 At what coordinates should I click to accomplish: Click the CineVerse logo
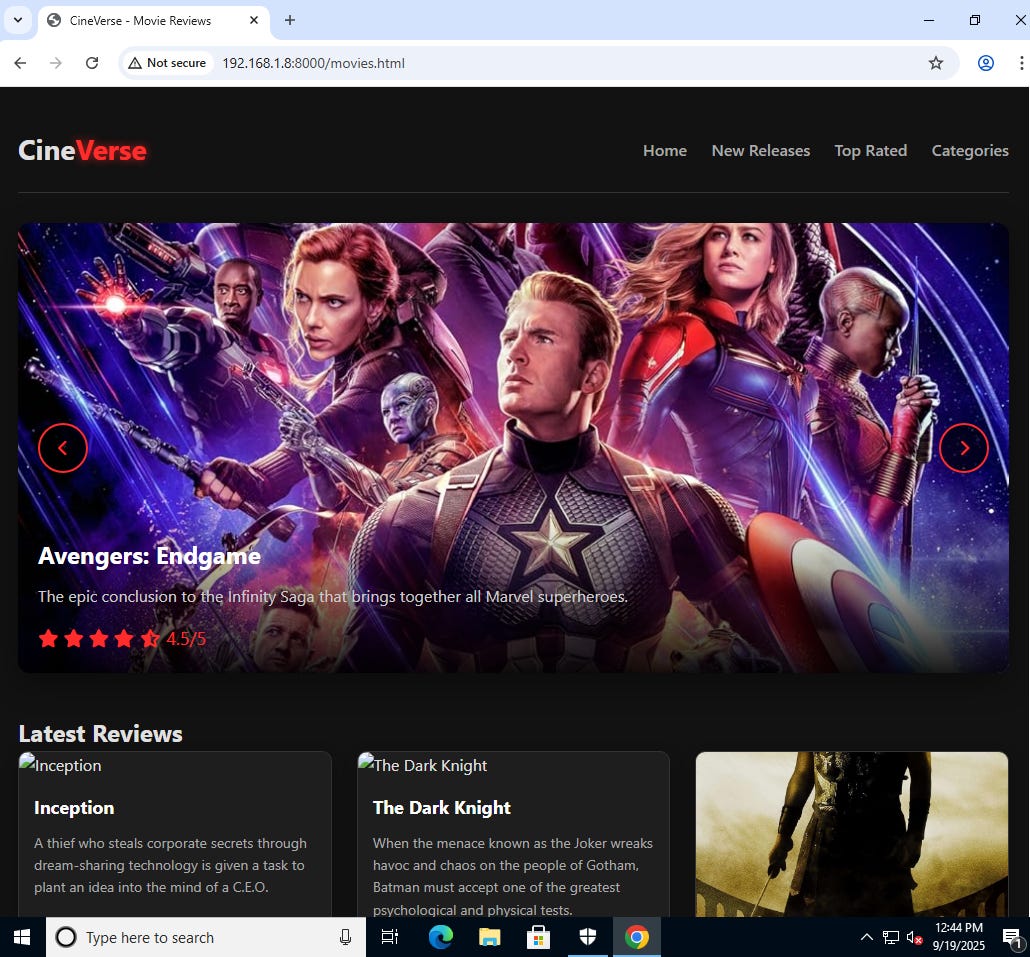coord(82,150)
